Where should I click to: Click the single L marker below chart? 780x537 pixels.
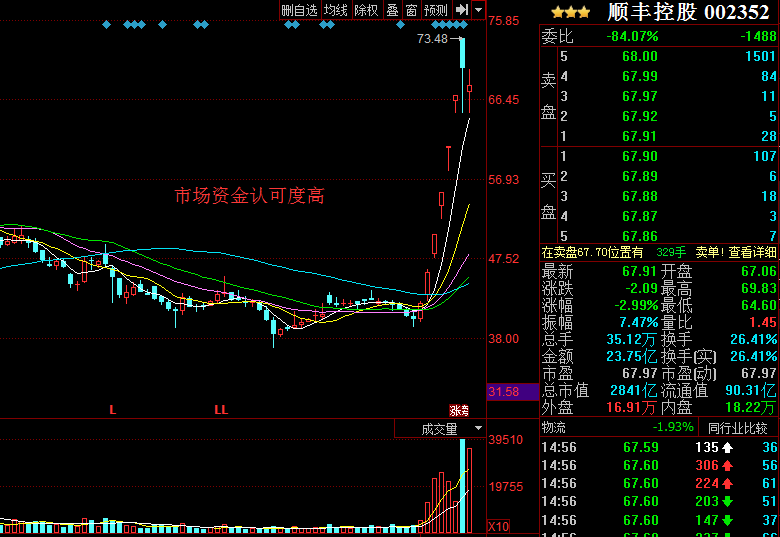[112, 410]
